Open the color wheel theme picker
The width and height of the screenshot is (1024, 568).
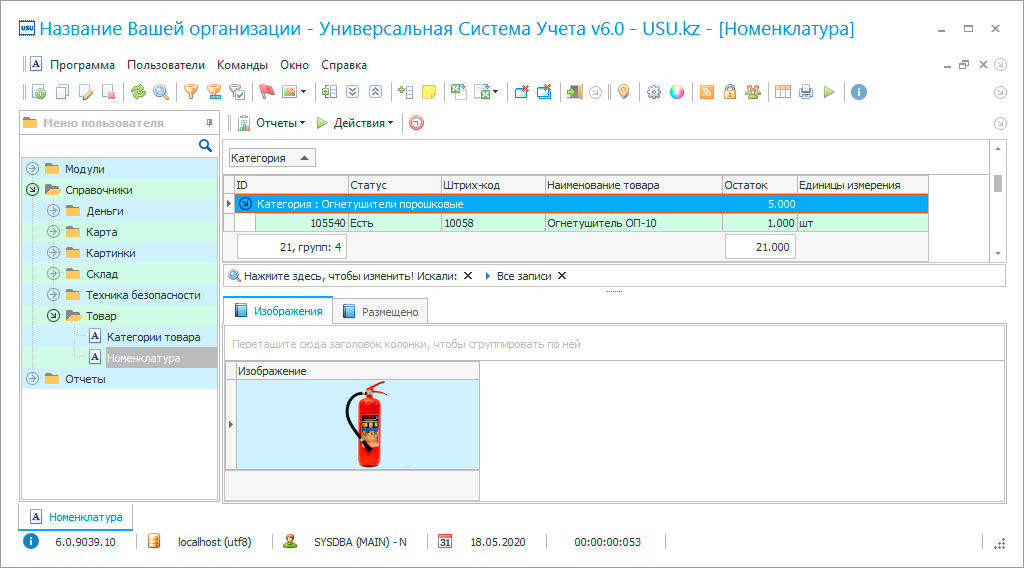tap(677, 92)
